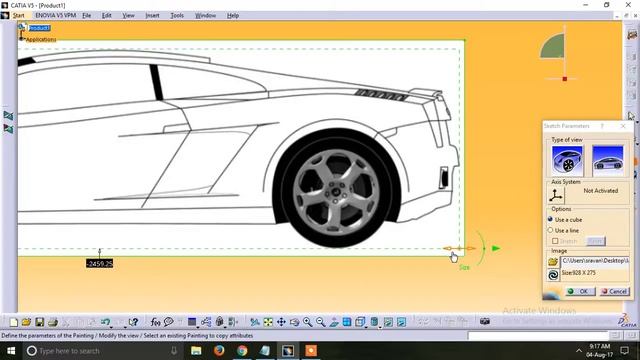The width and height of the screenshot is (640, 360).
Task: Open the File menu
Action: coord(87,16)
